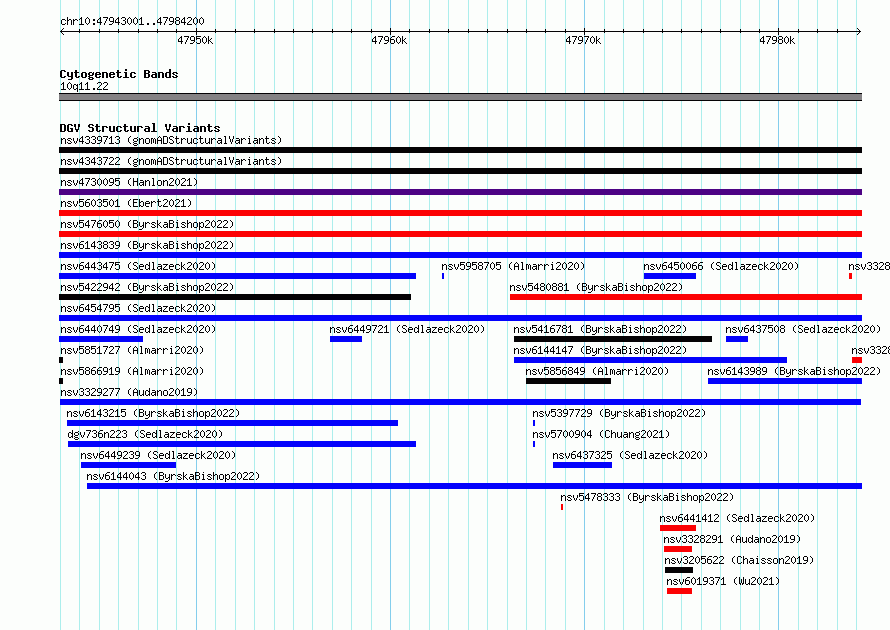This screenshot has width=890, height=630.
Task: Click the black bar under nsv5856849 Almarri2020
Action: click(x=568, y=381)
